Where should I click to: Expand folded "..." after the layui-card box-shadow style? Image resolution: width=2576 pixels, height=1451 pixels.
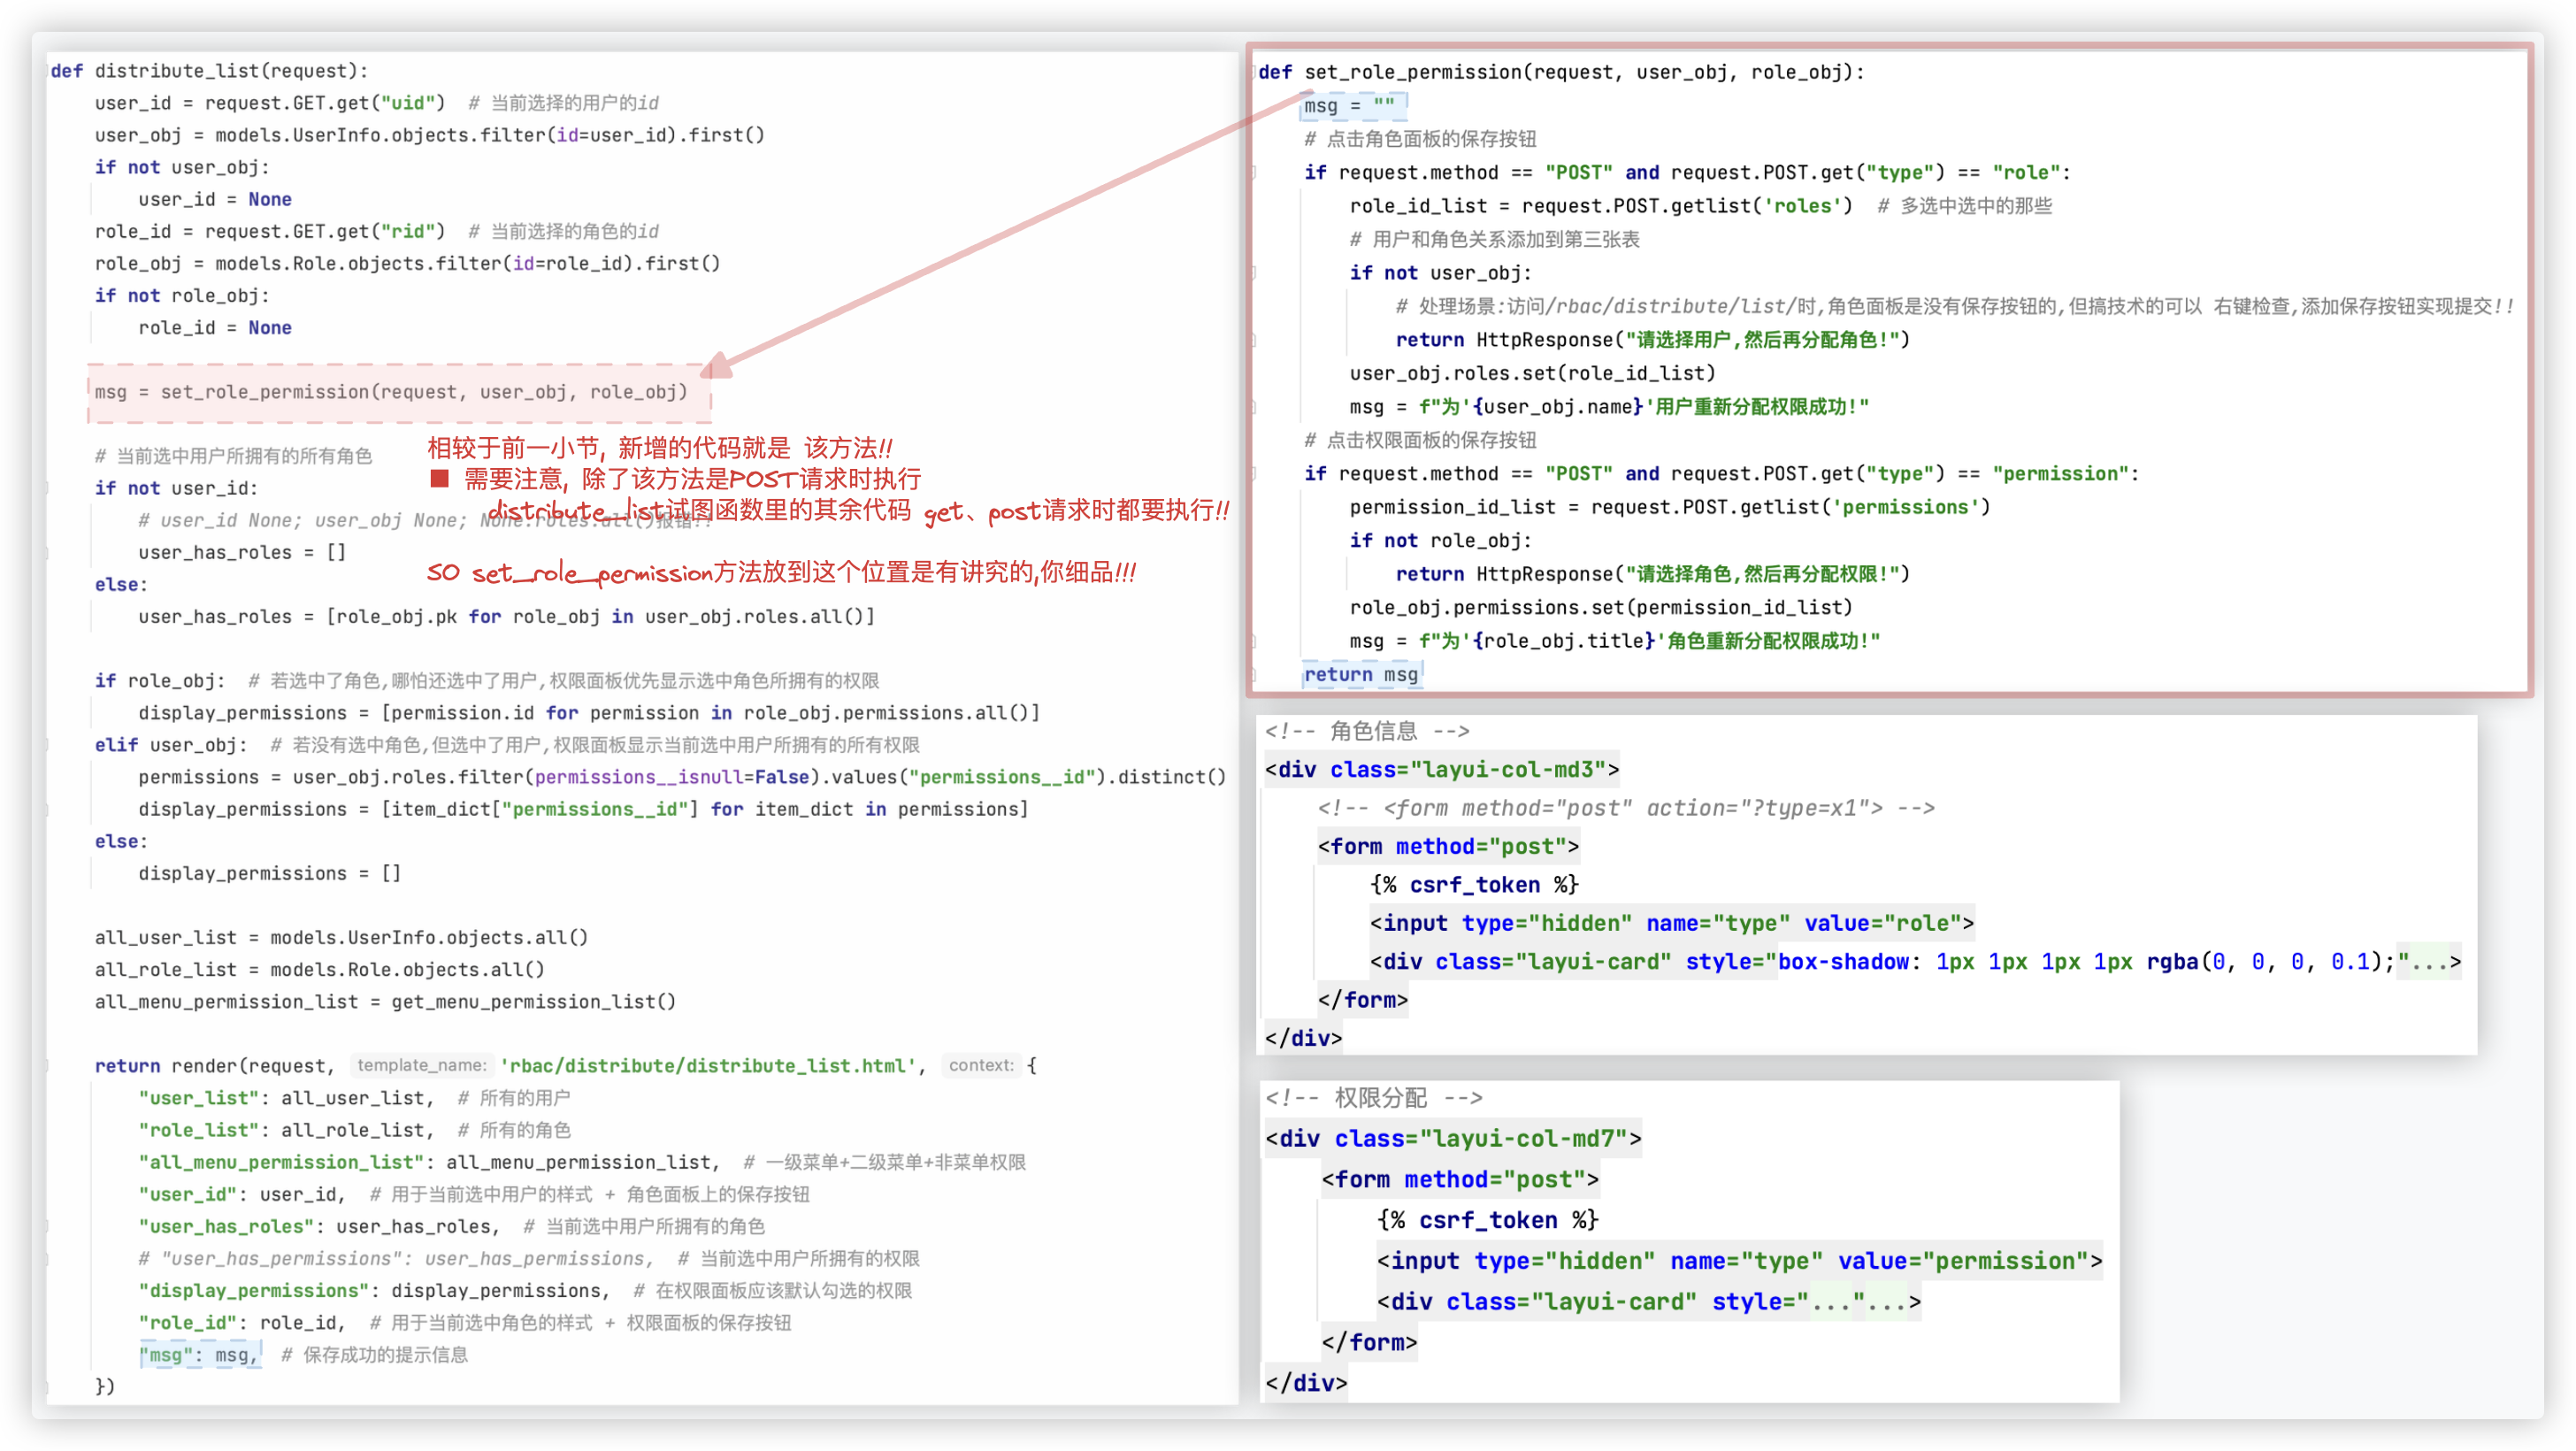[x=2428, y=962]
